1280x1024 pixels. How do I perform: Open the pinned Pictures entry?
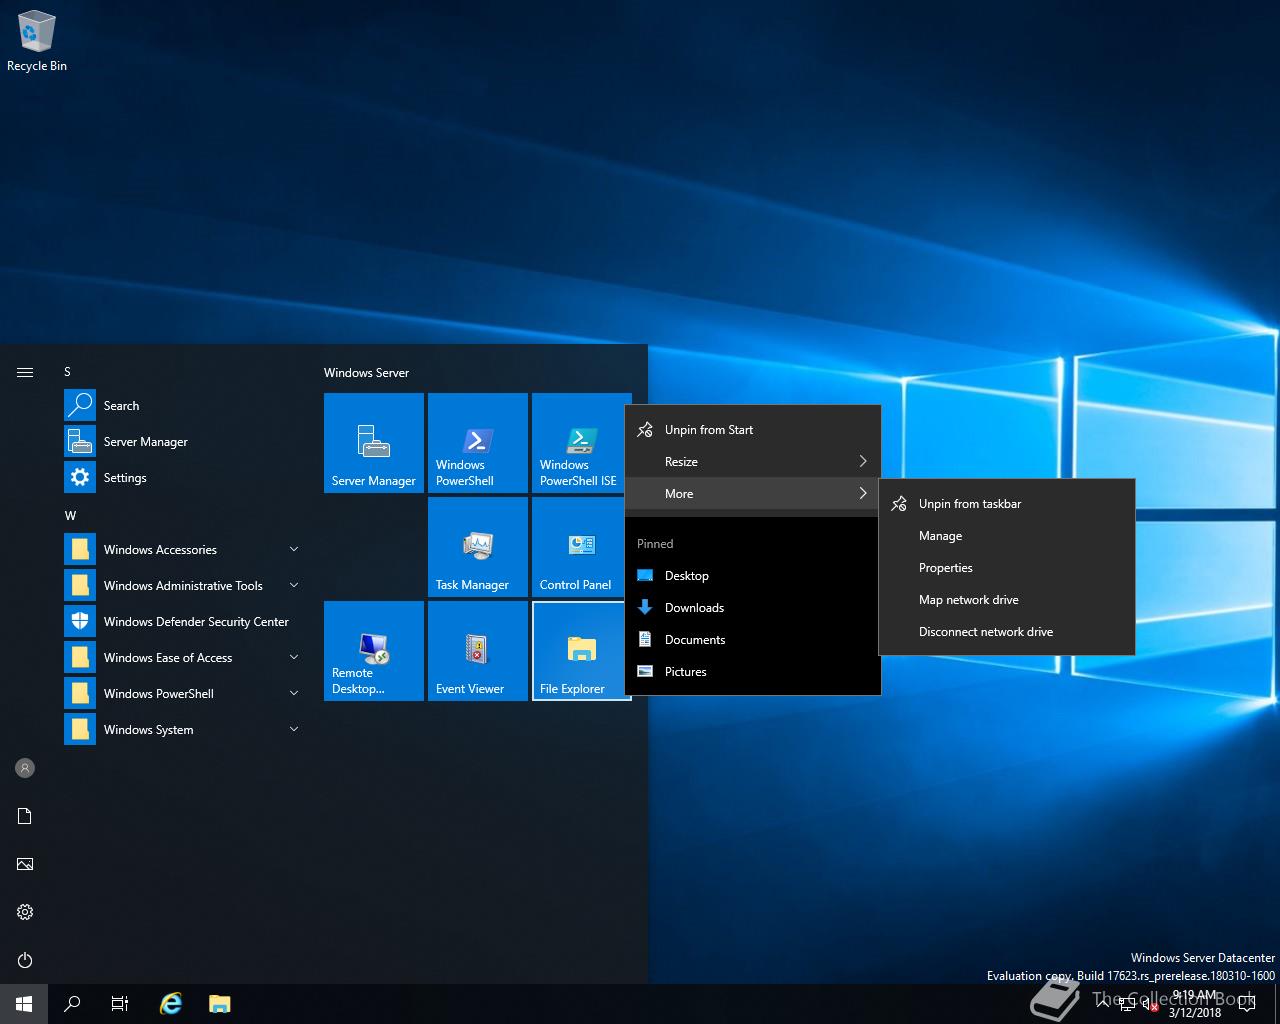tap(753, 672)
